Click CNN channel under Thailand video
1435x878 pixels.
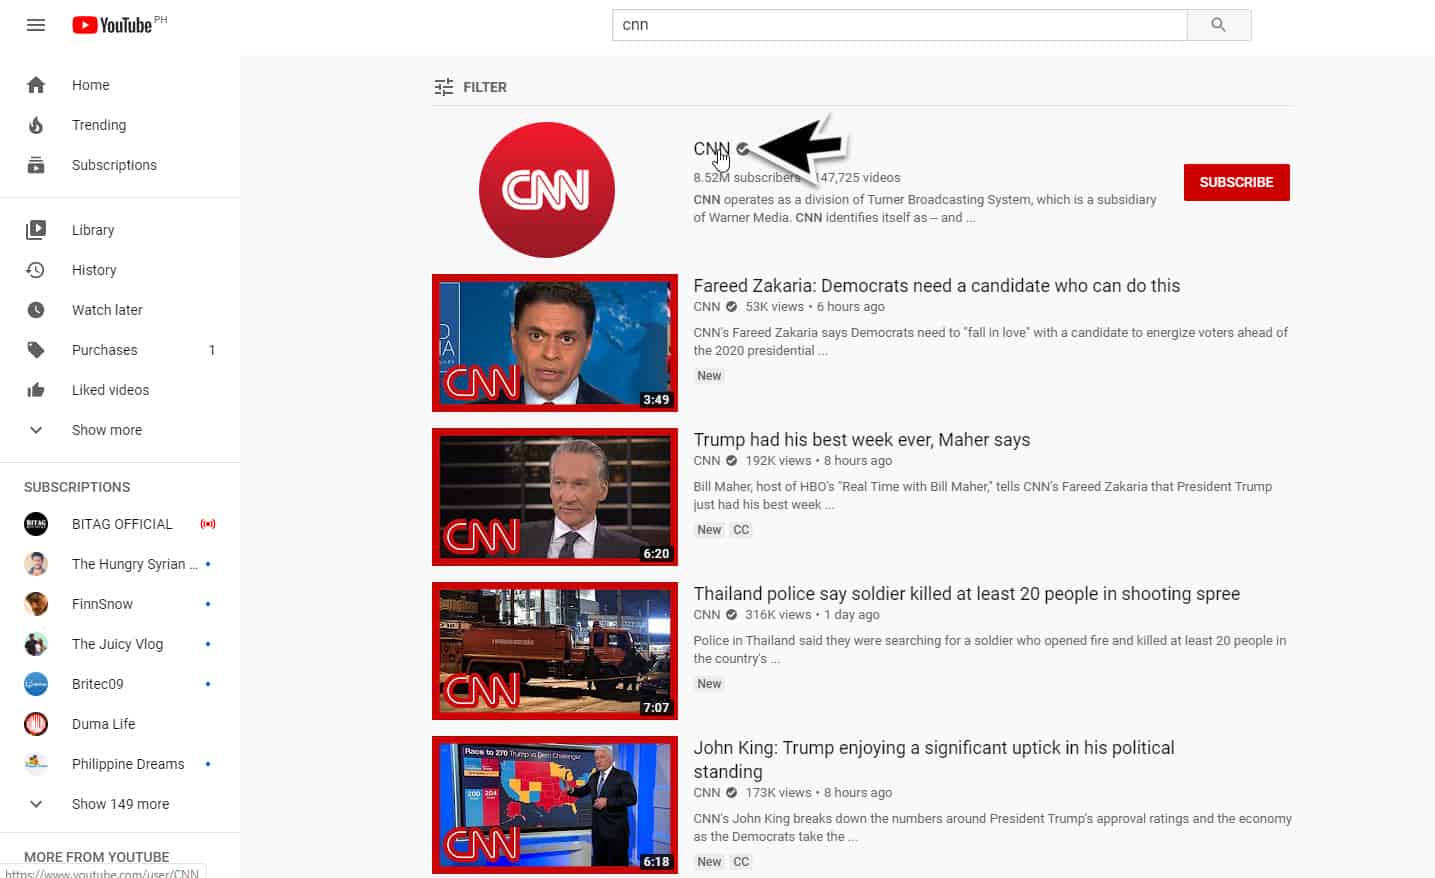point(706,615)
